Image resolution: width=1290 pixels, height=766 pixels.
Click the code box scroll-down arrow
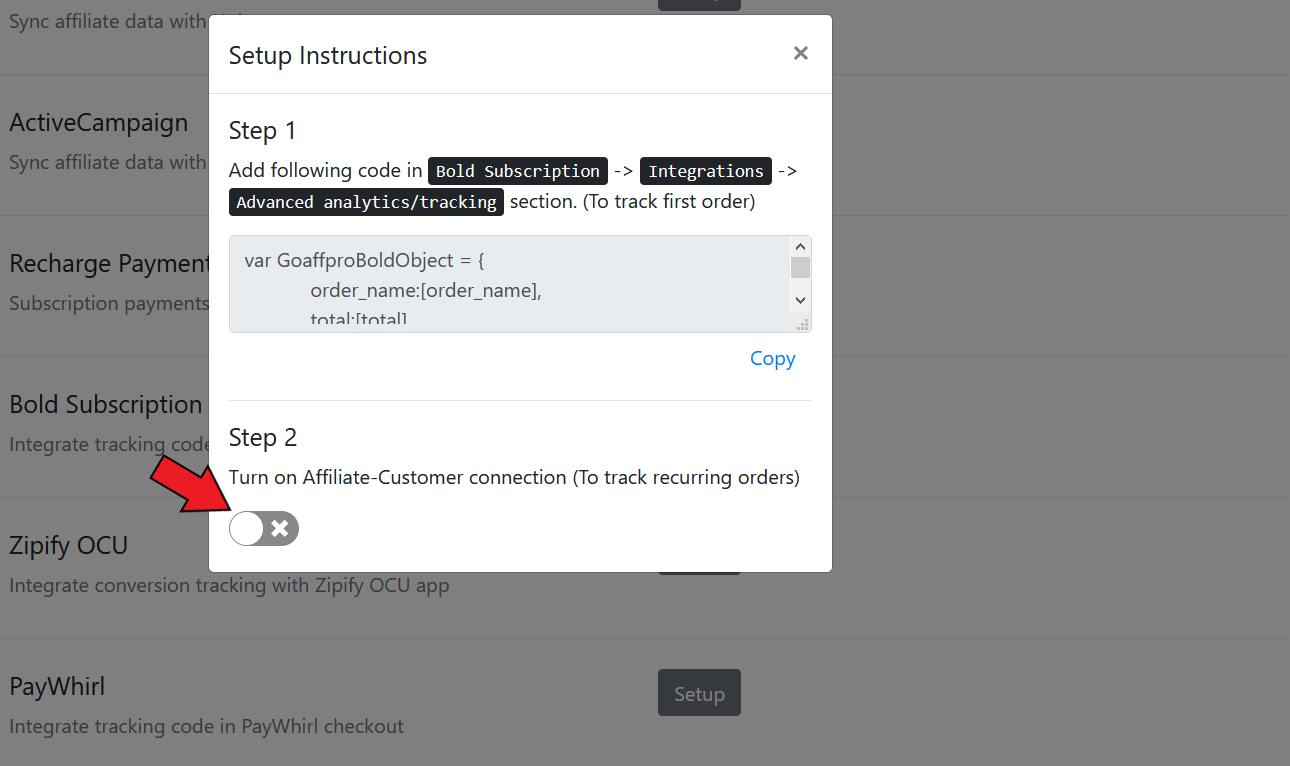[x=800, y=299]
